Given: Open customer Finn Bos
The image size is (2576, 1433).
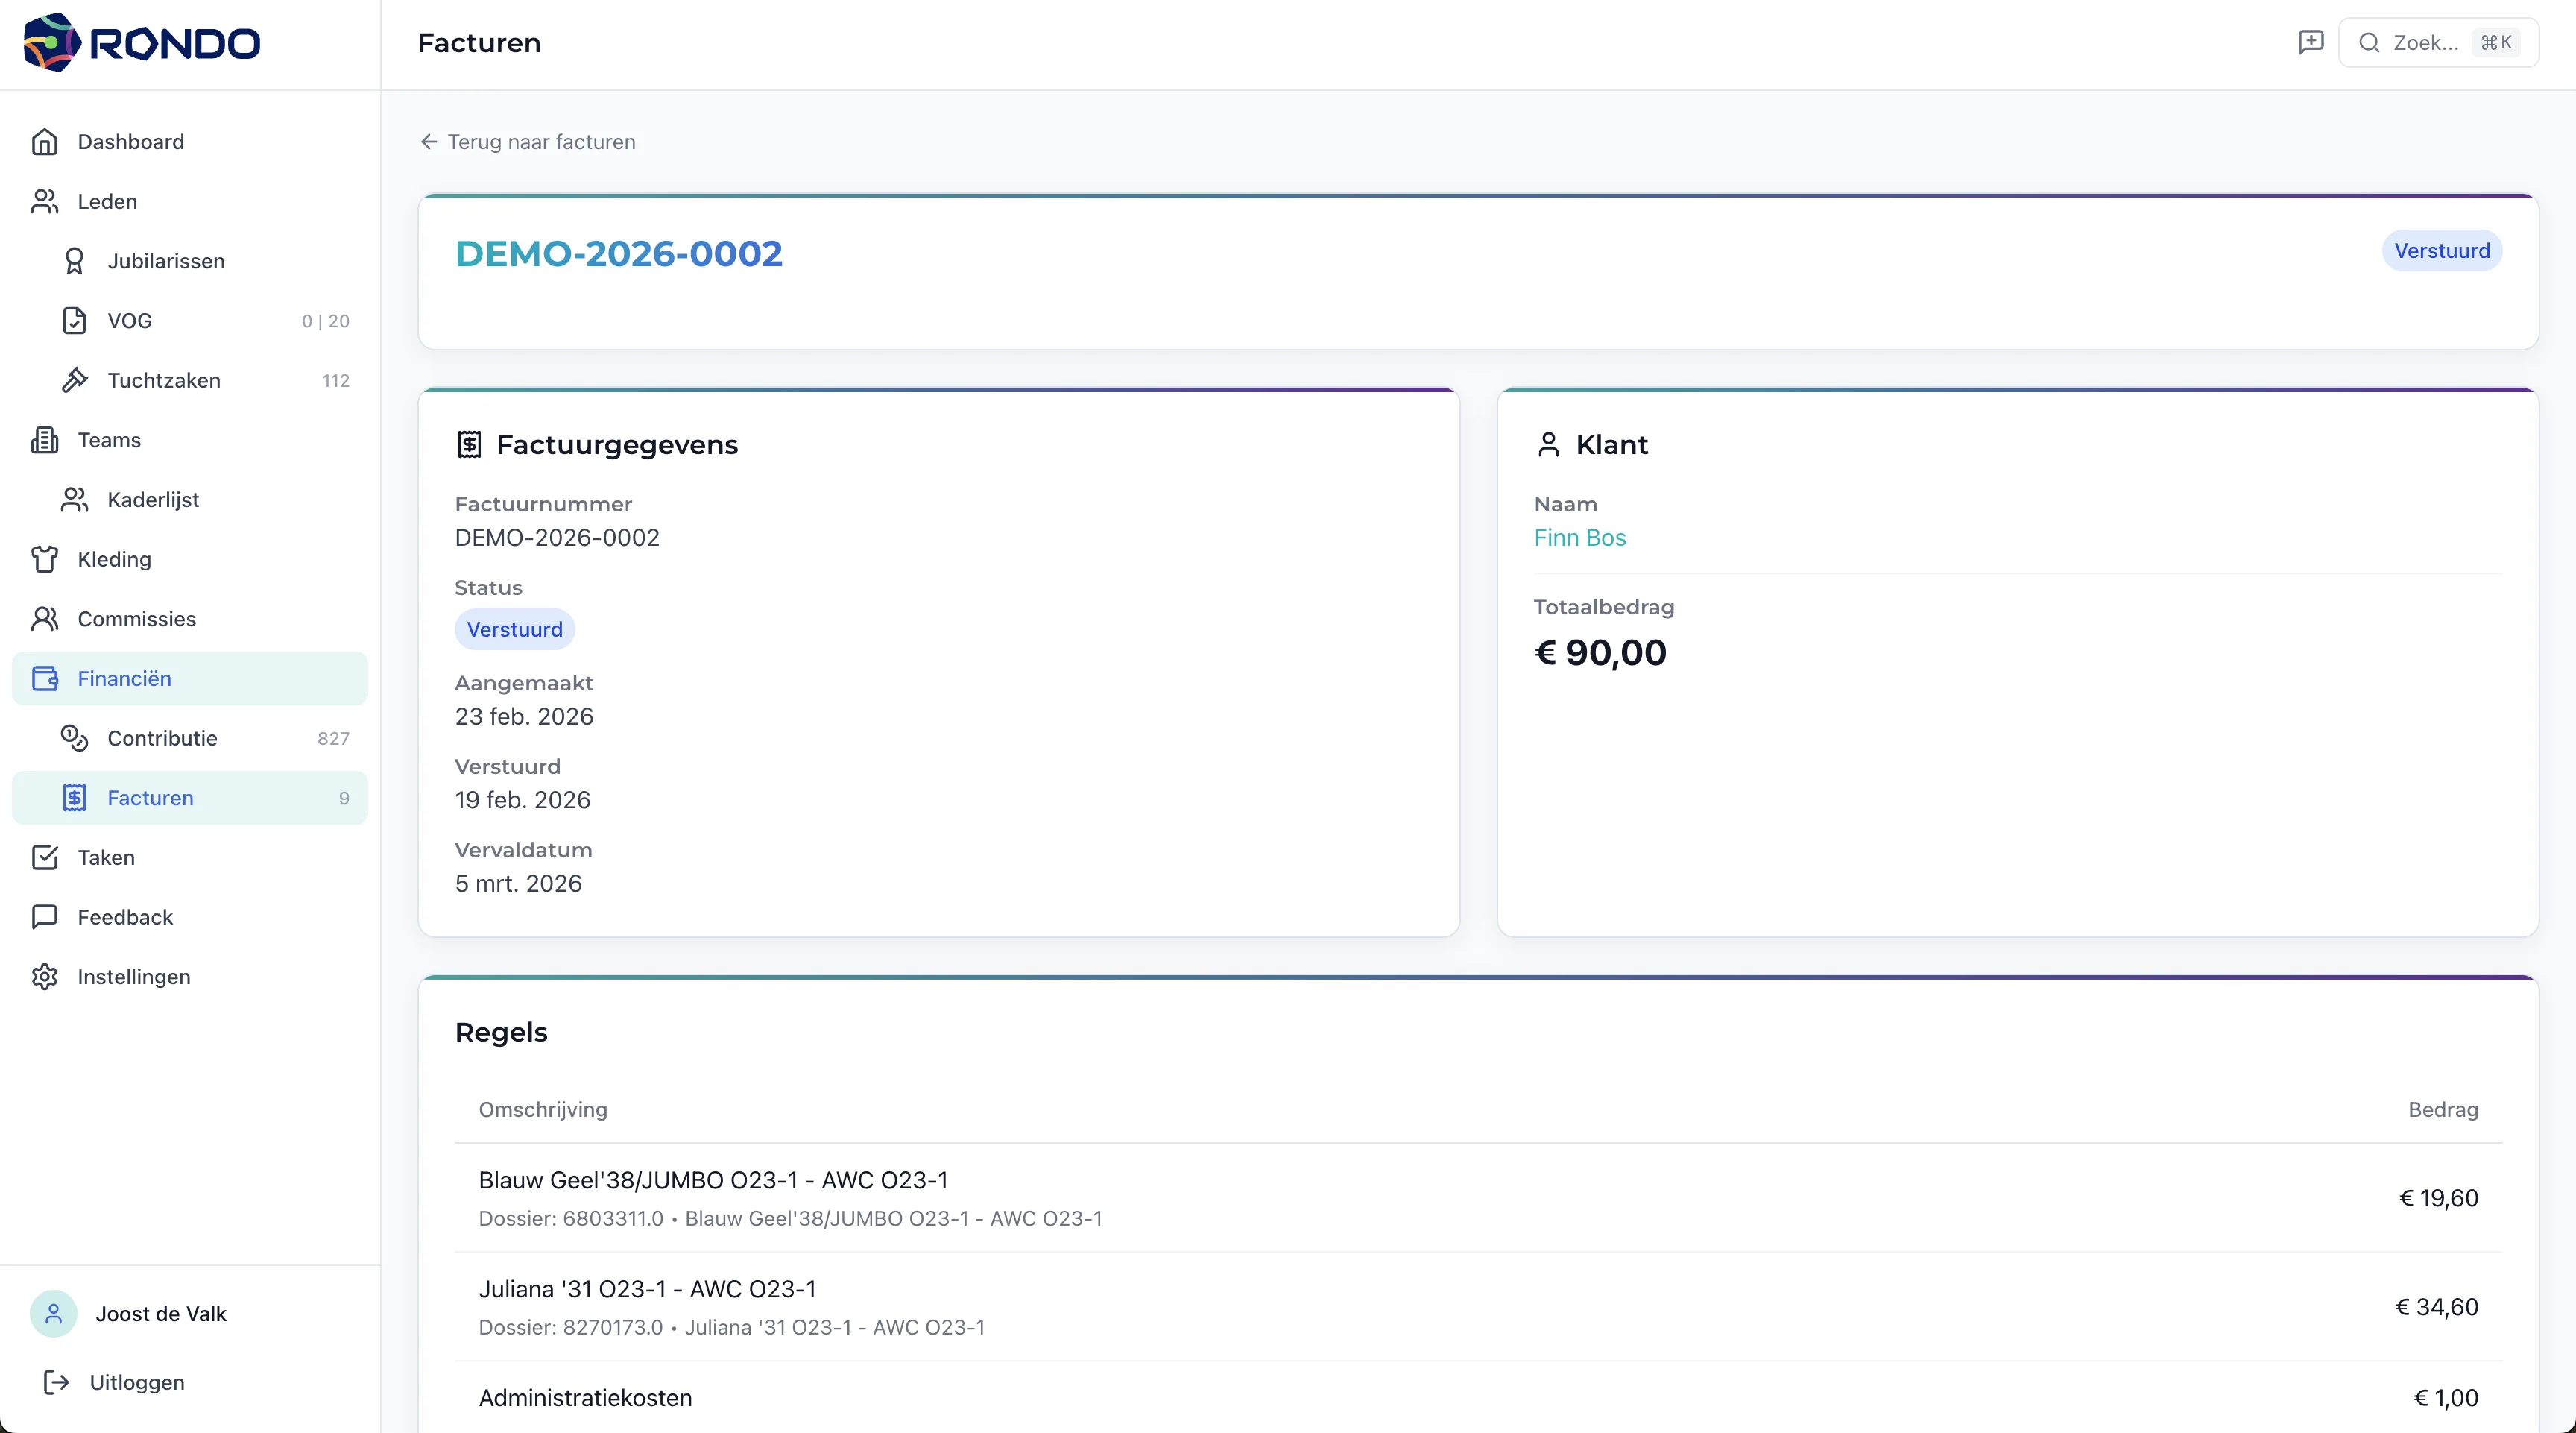Looking at the screenshot, I should pos(1580,538).
